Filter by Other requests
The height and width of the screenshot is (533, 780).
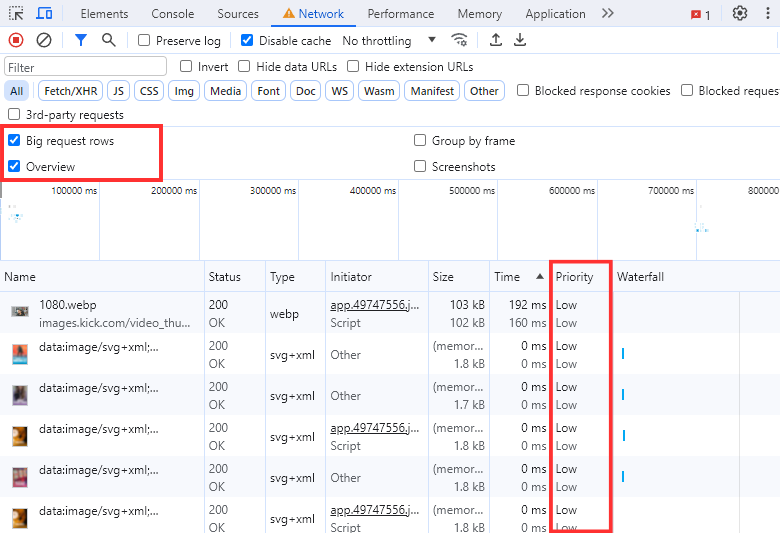click(484, 91)
